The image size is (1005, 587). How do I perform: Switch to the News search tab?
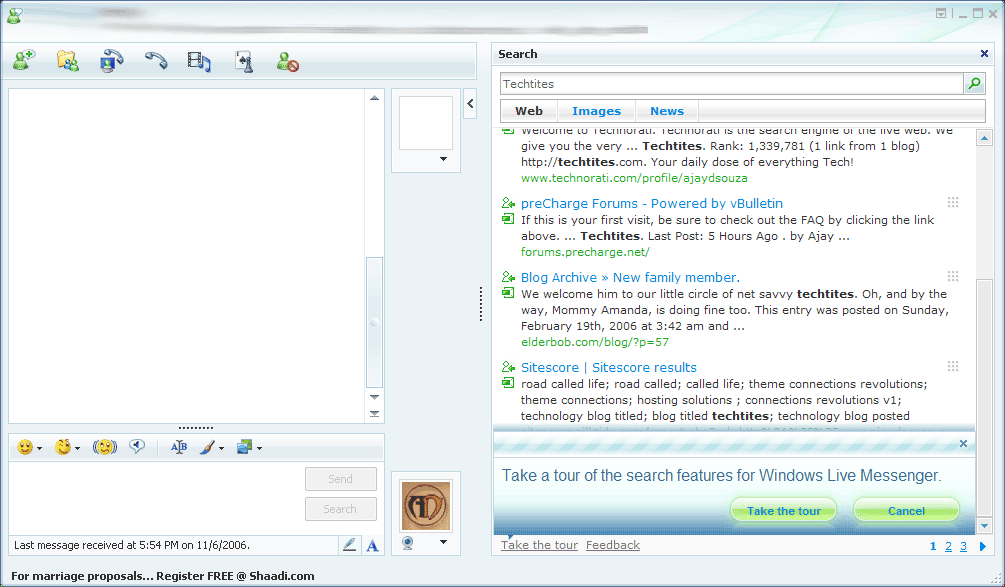pos(667,111)
